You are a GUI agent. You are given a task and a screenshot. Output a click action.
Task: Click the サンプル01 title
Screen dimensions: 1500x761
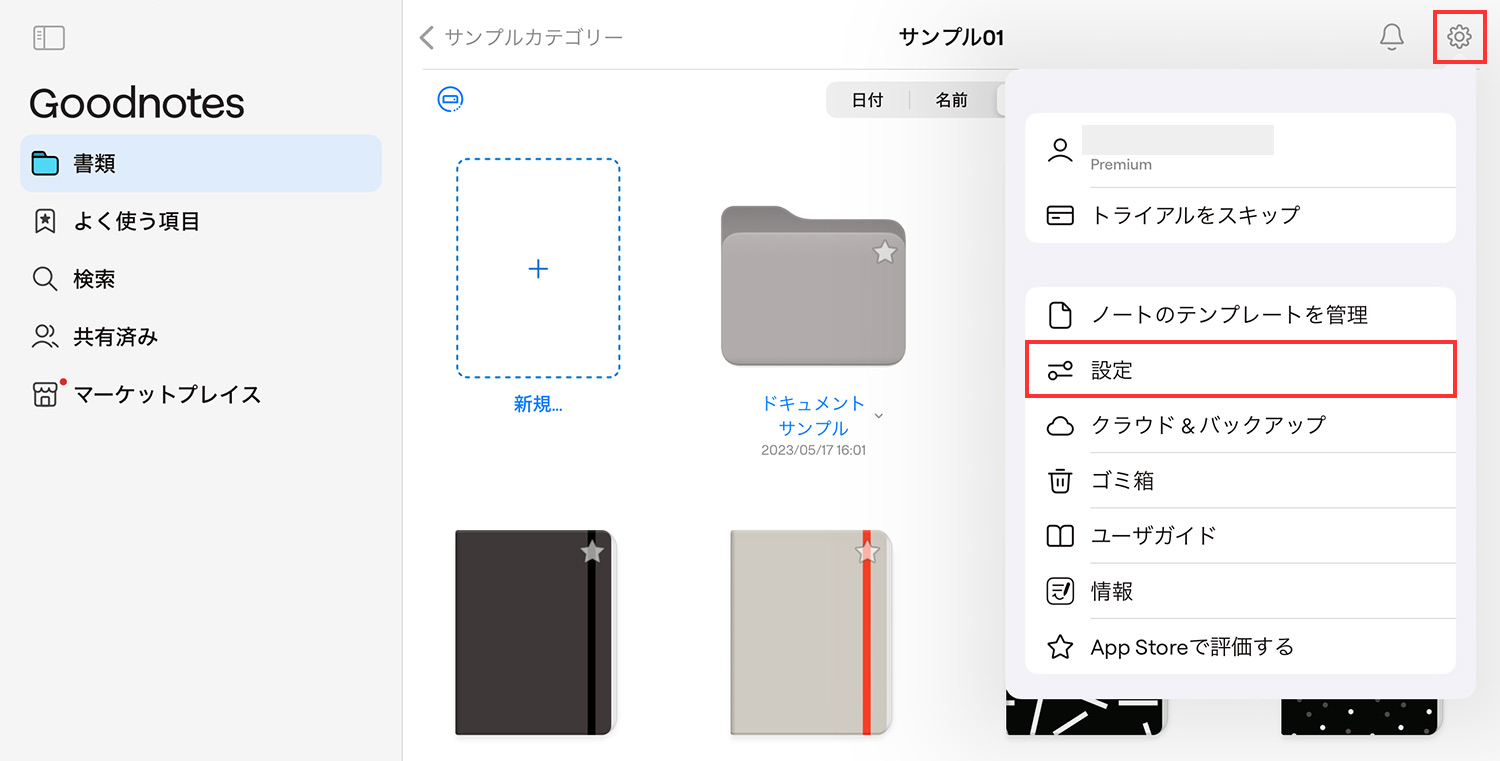click(x=951, y=38)
